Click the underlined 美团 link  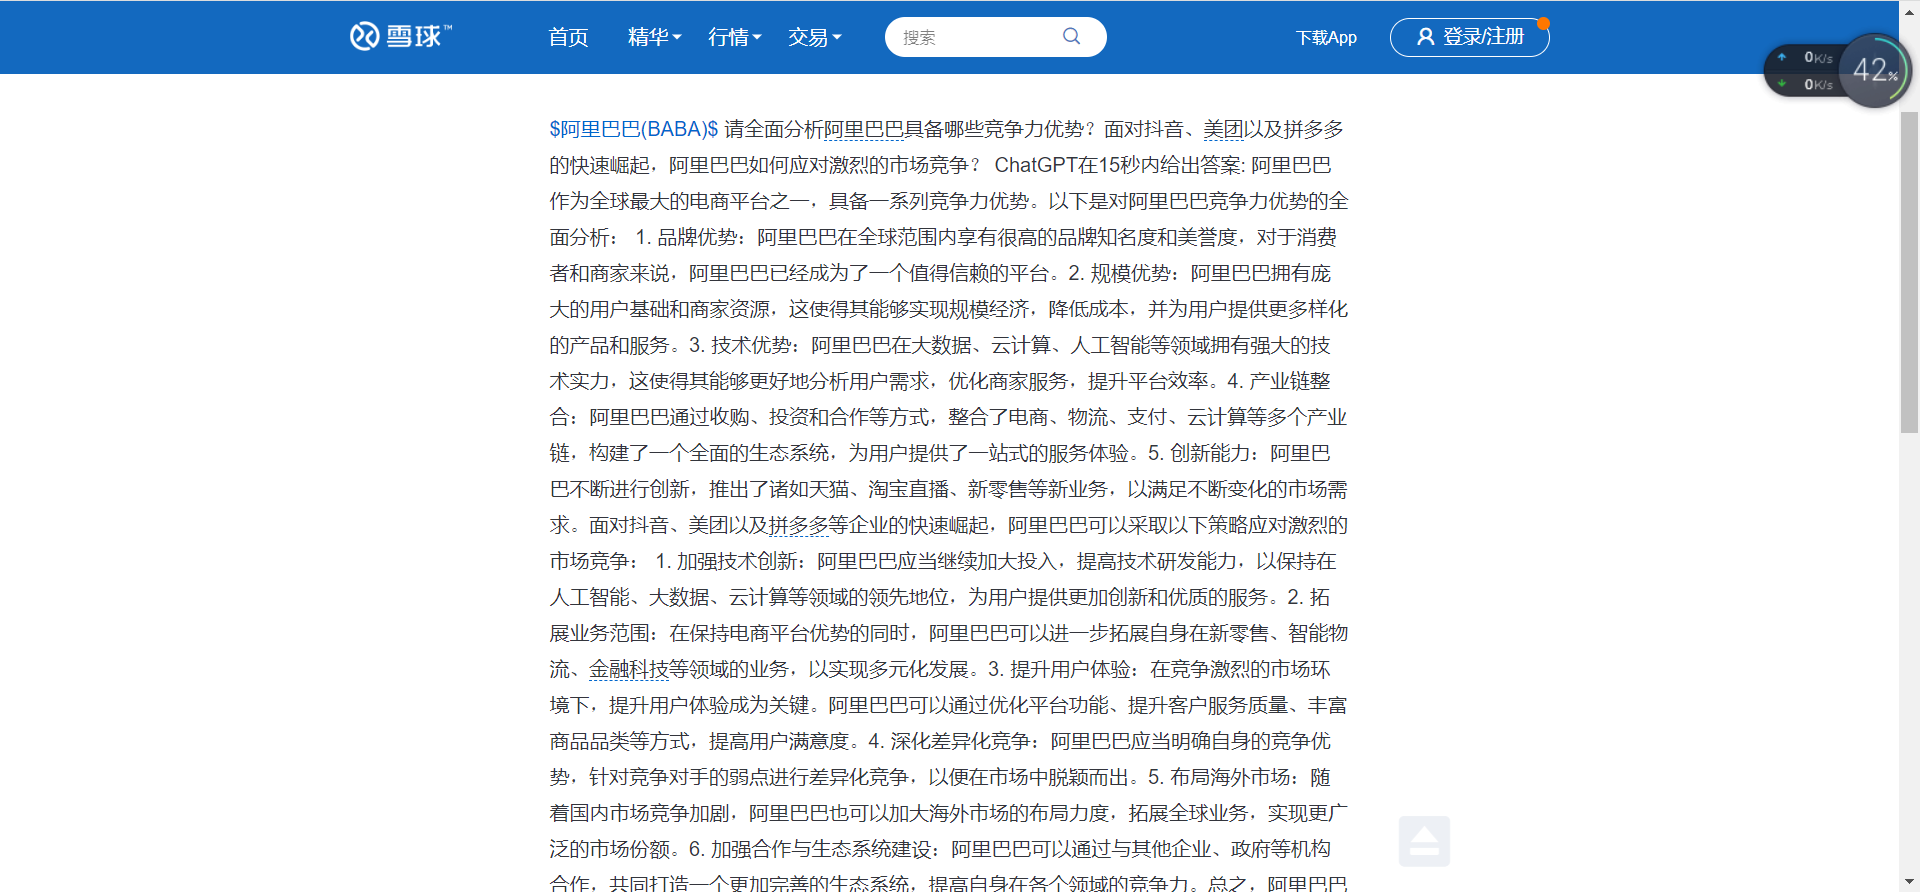[1223, 129]
